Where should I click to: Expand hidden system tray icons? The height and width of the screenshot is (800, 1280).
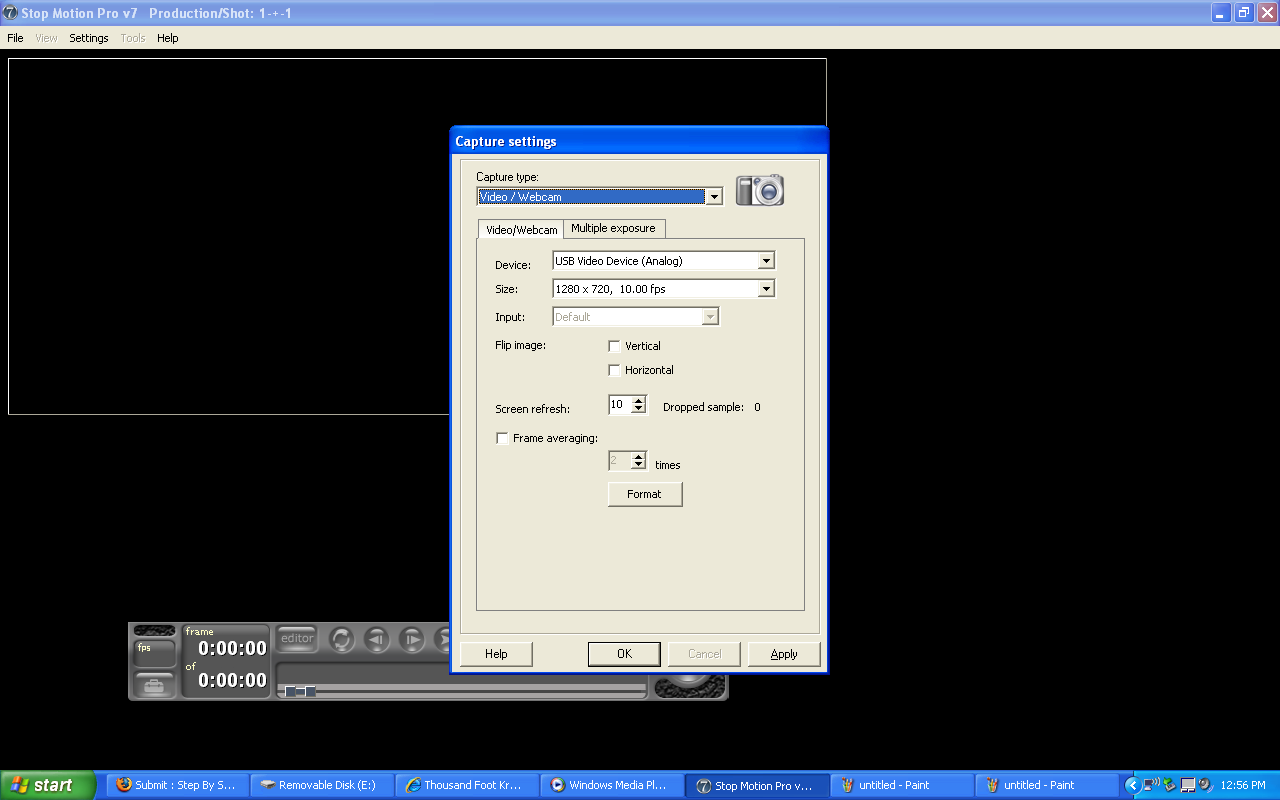1132,785
